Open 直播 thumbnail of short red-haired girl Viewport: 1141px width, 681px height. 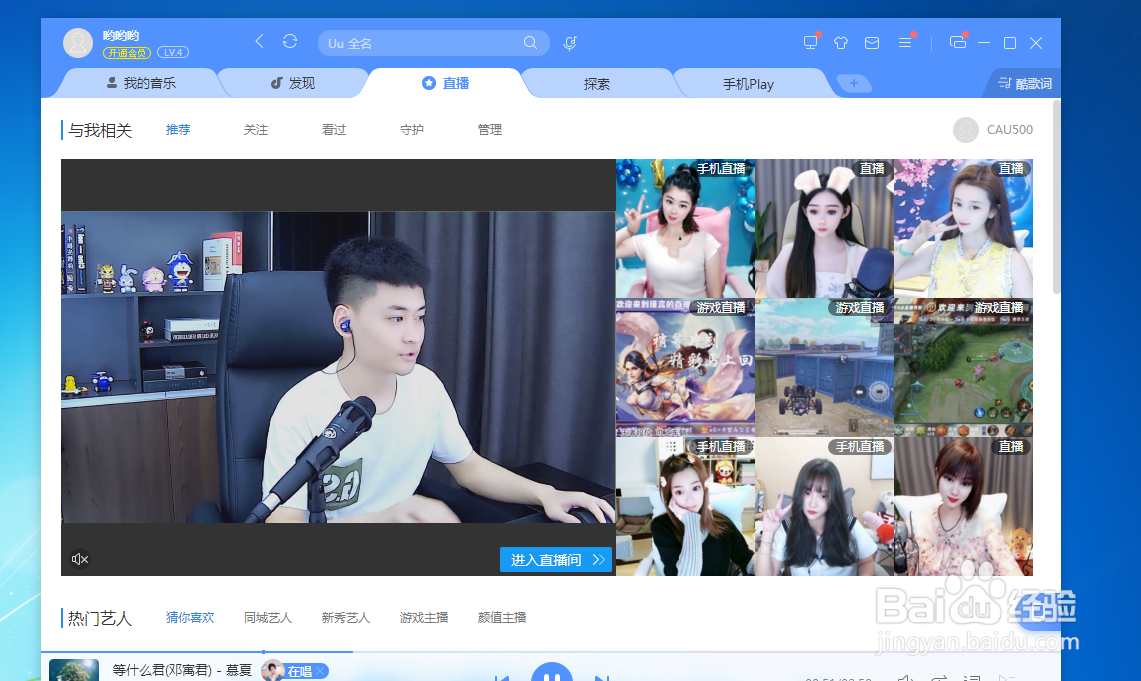(963, 506)
